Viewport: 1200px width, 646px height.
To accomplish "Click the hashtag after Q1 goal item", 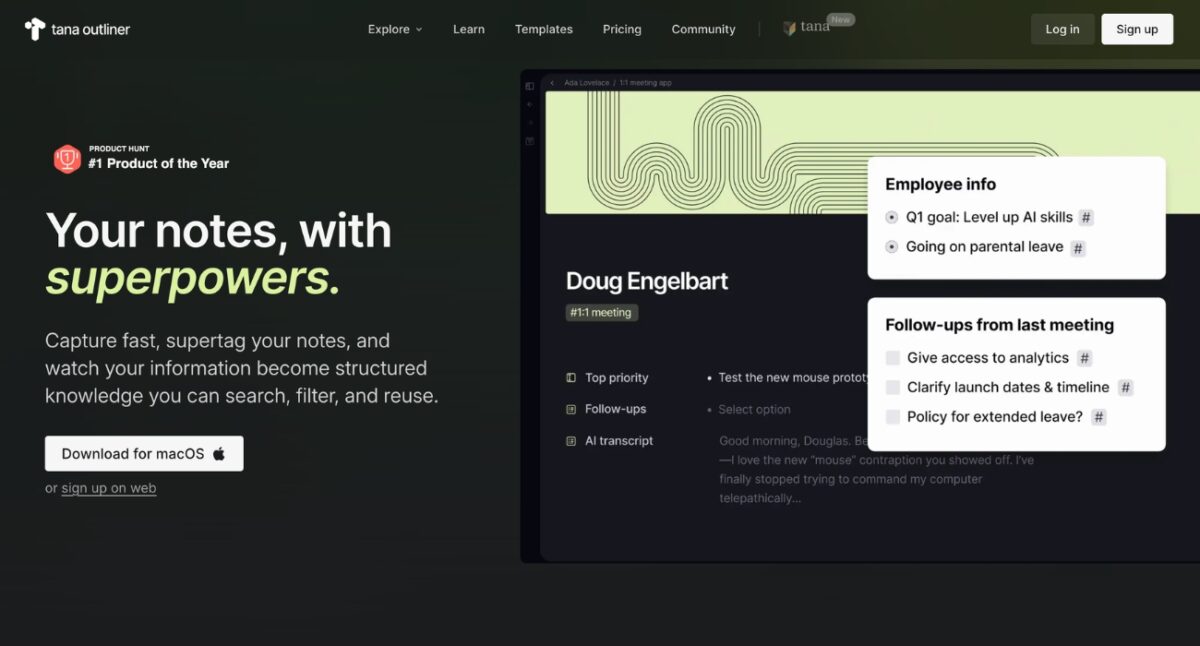I will [x=1087, y=218].
